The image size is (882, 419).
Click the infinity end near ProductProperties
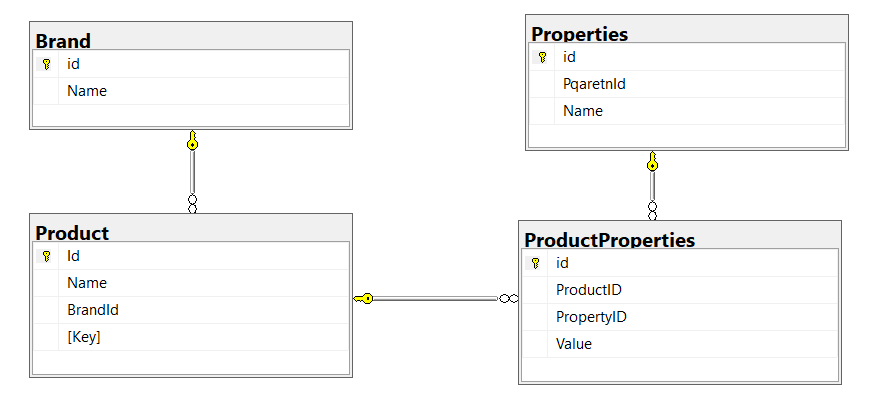[x=509, y=298]
